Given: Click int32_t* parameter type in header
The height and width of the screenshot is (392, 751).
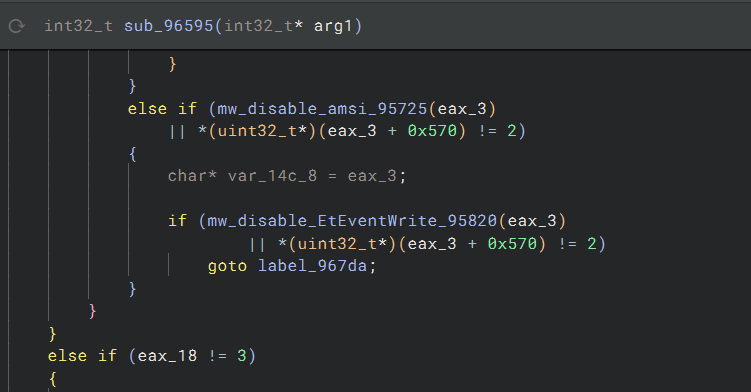Looking at the screenshot, I should point(263,26).
